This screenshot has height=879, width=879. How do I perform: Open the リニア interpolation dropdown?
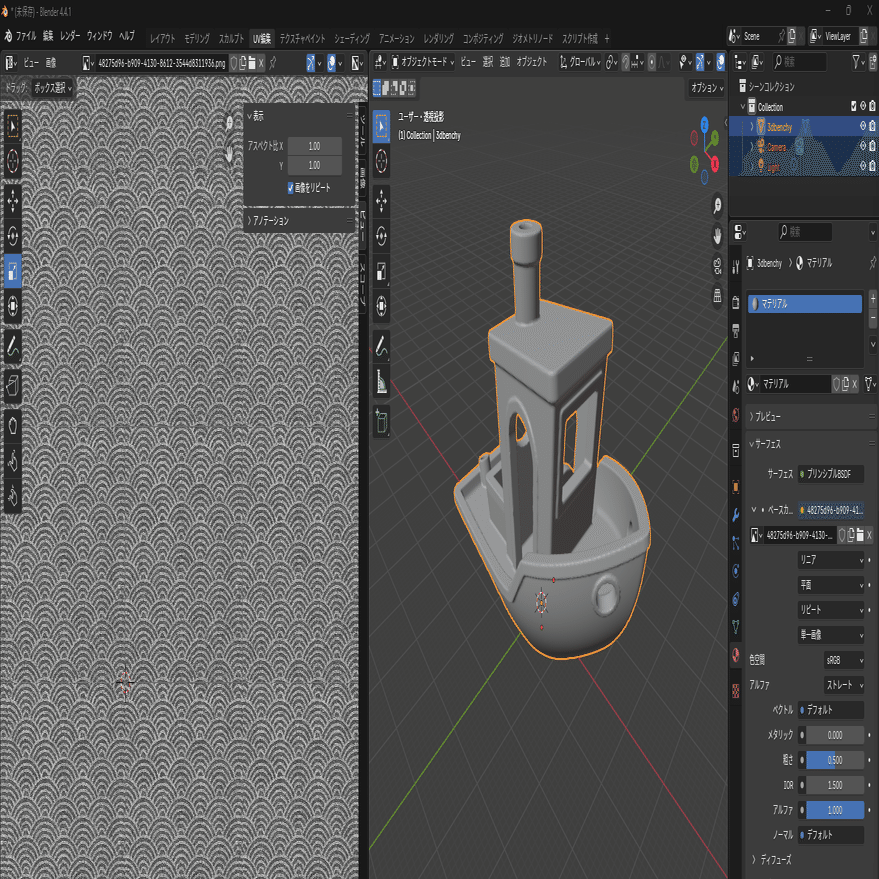830,560
